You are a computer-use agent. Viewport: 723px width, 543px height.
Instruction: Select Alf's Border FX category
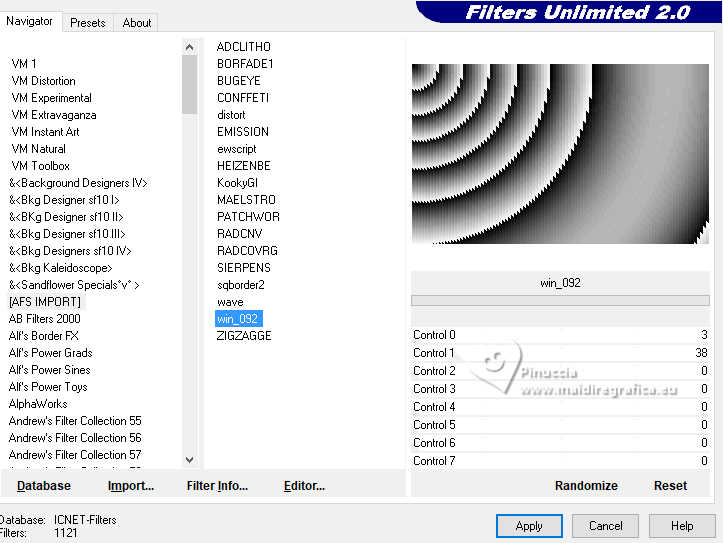coord(43,336)
